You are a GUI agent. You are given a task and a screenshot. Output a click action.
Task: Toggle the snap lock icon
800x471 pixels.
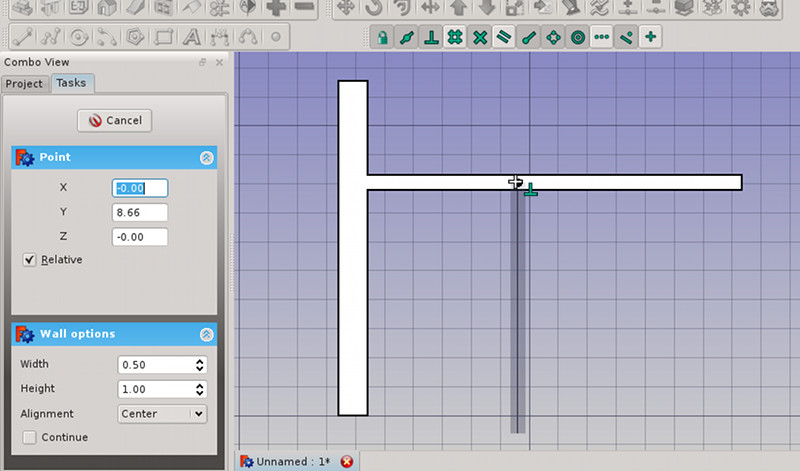[x=382, y=37]
